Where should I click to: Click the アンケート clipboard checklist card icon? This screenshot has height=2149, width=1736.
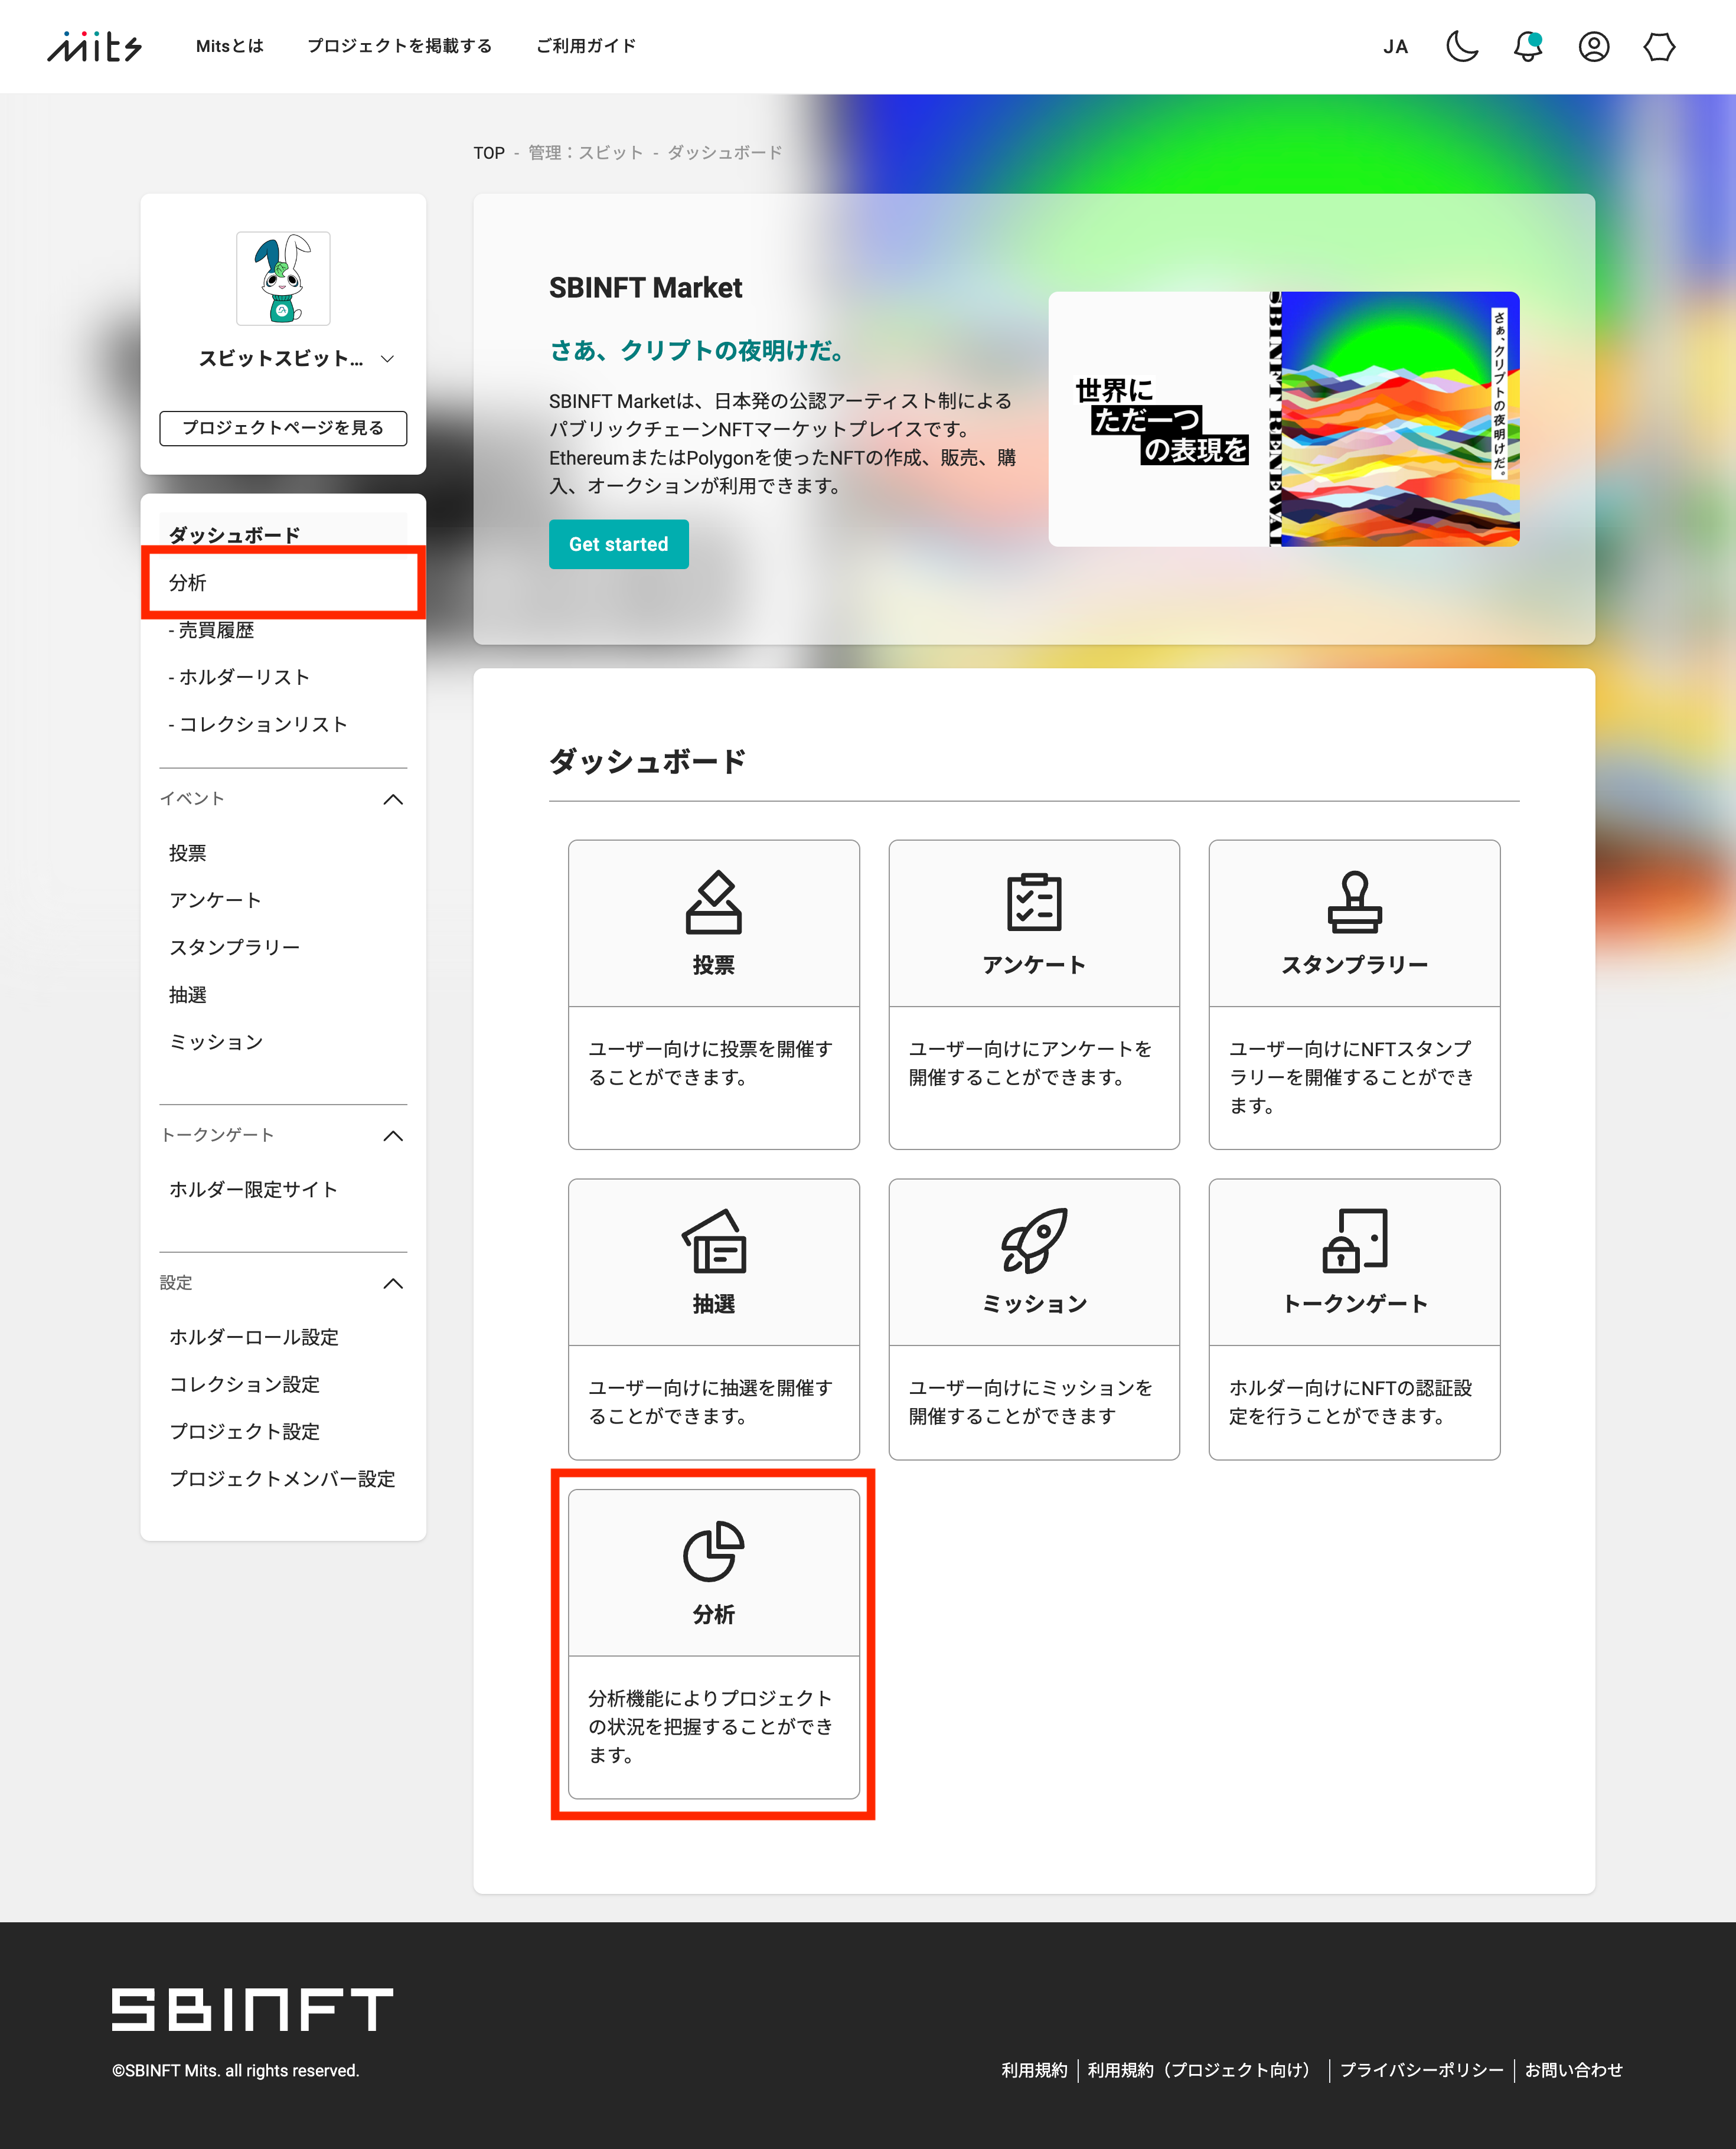(x=1034, y=901)
